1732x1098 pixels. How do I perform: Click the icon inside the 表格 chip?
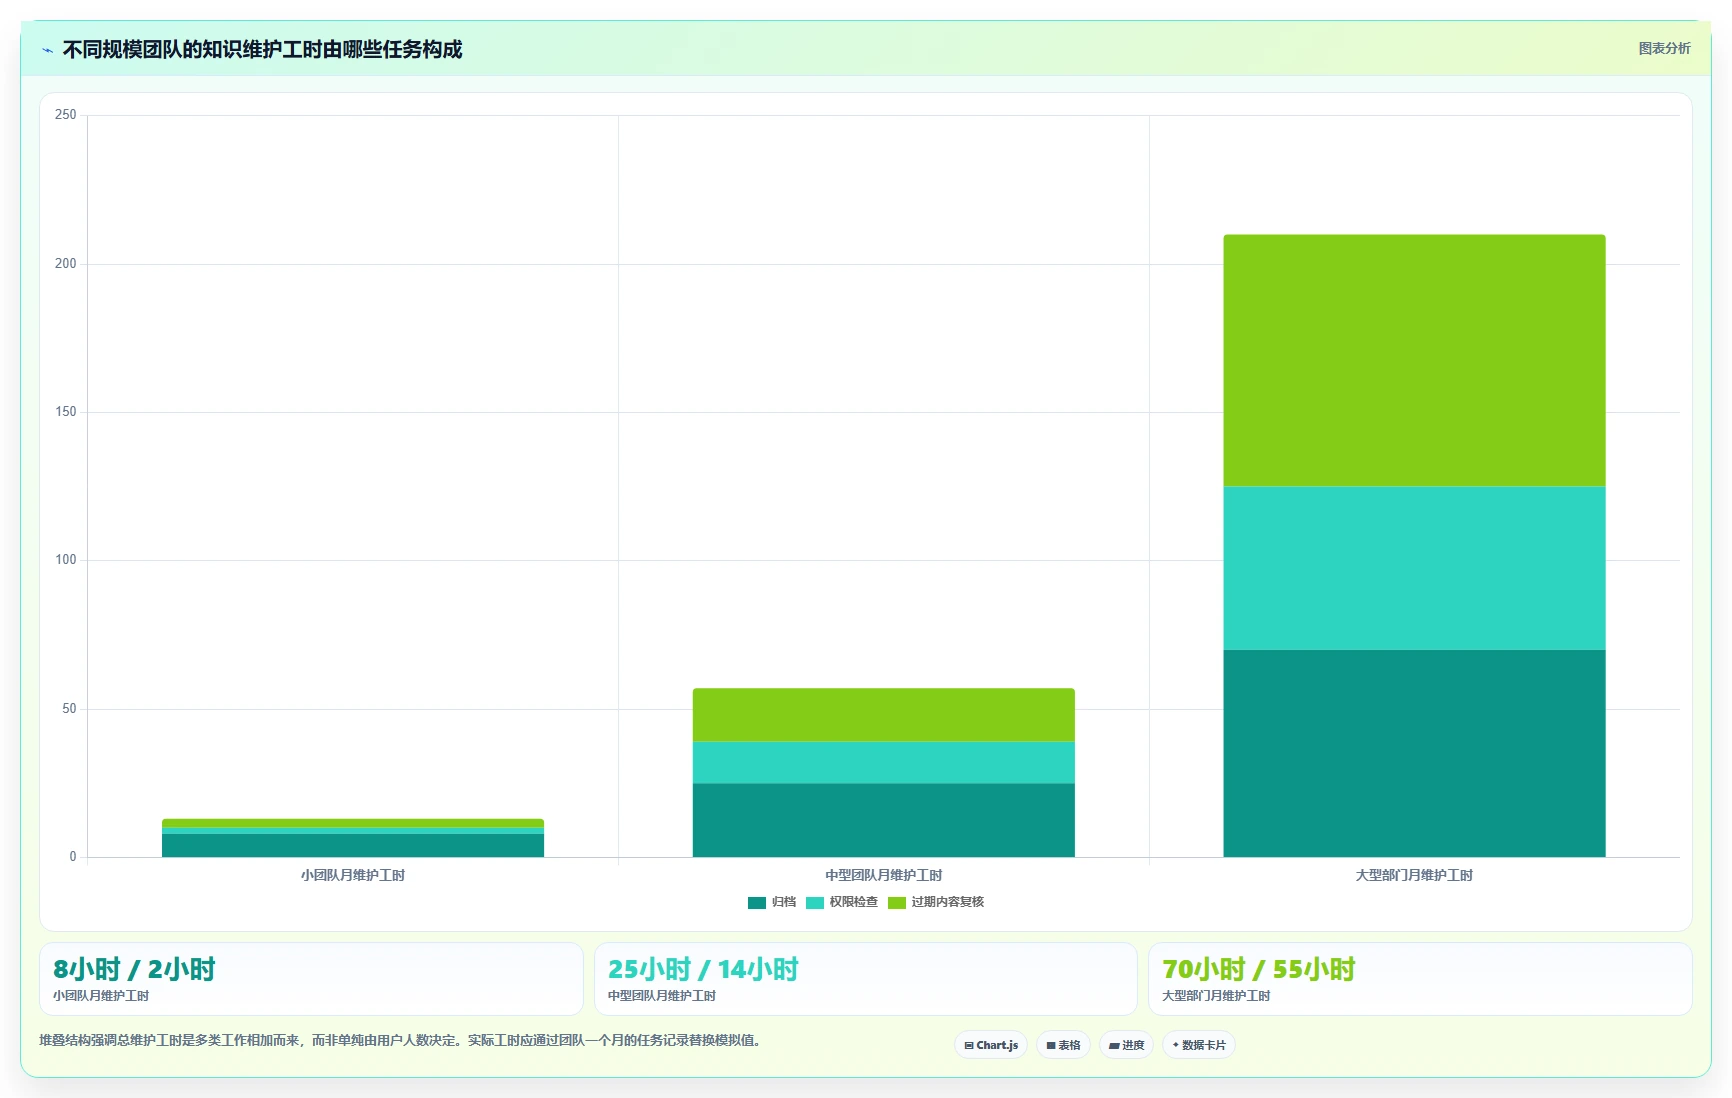click(1051, 1045)
